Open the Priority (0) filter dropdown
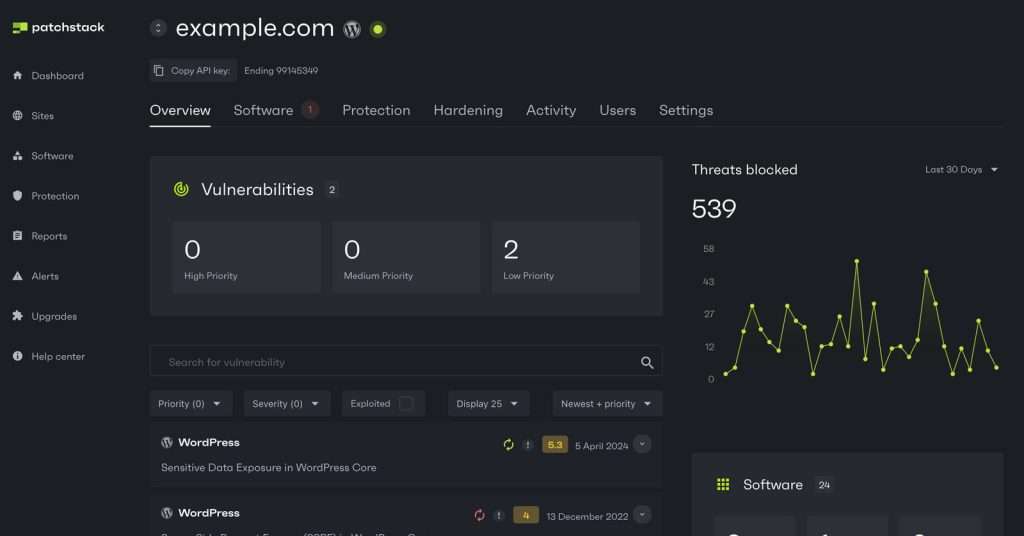This screenshot has width=1024, height=536. (x=189, y=403)
